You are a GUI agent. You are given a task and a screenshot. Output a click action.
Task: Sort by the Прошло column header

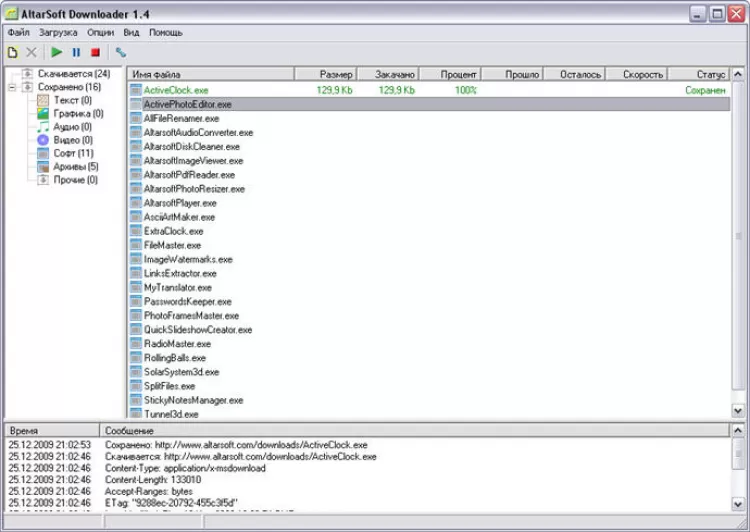click(x=512, y=74)
